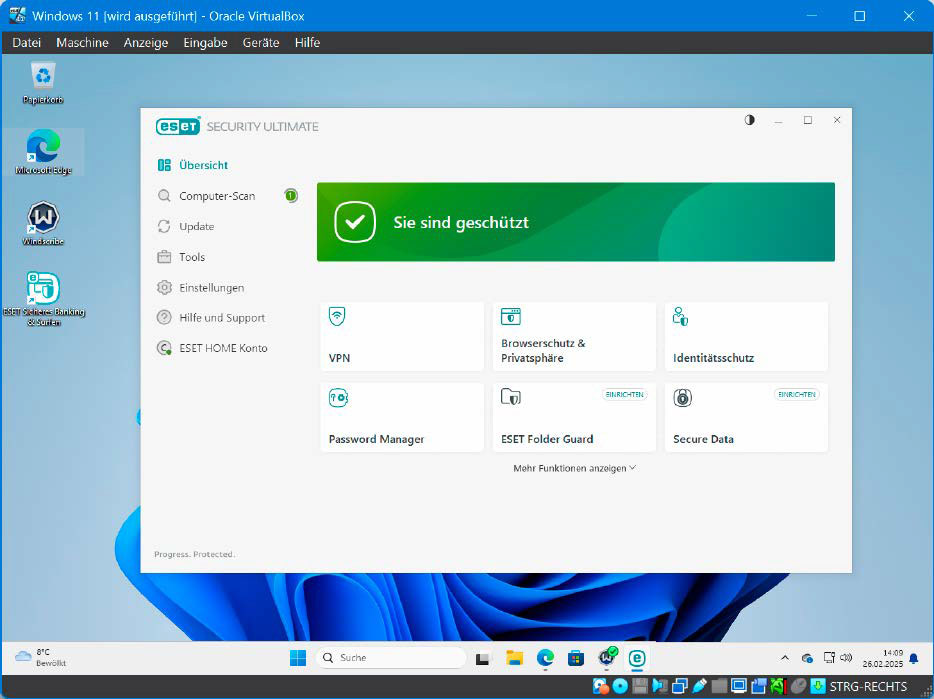Click the Windscribe taskbar icon
The width and height of the screenshot is (934, 699).
click(607, 657)
